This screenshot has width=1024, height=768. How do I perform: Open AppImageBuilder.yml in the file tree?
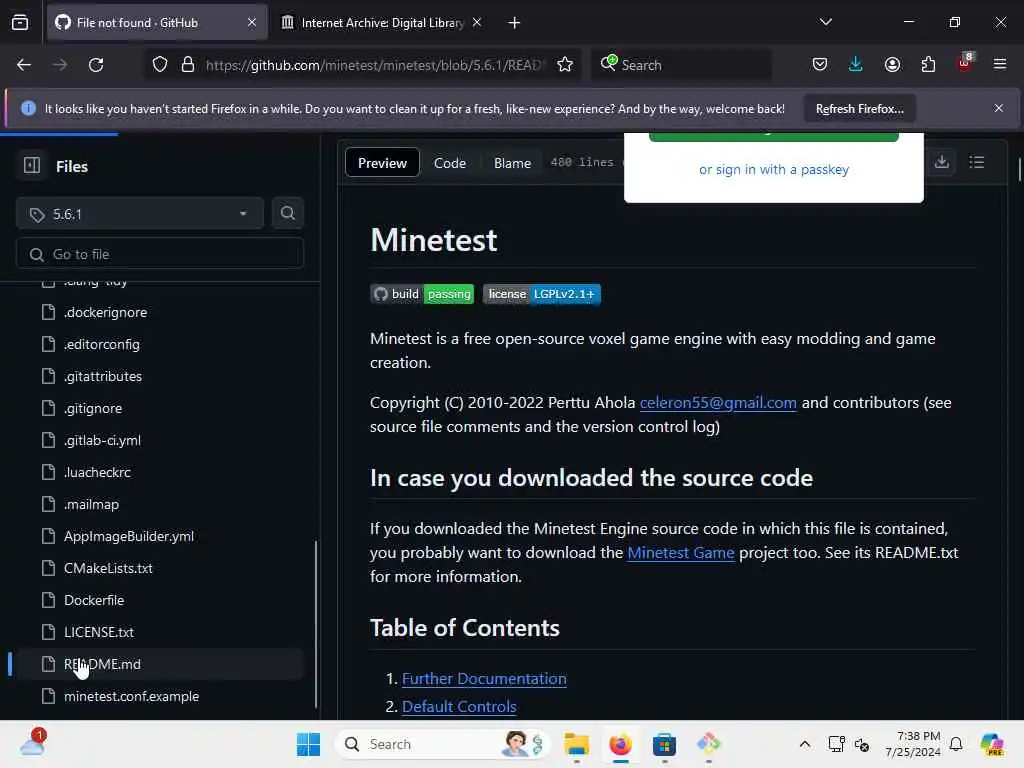pyautogui.click(x=129, y=536)
